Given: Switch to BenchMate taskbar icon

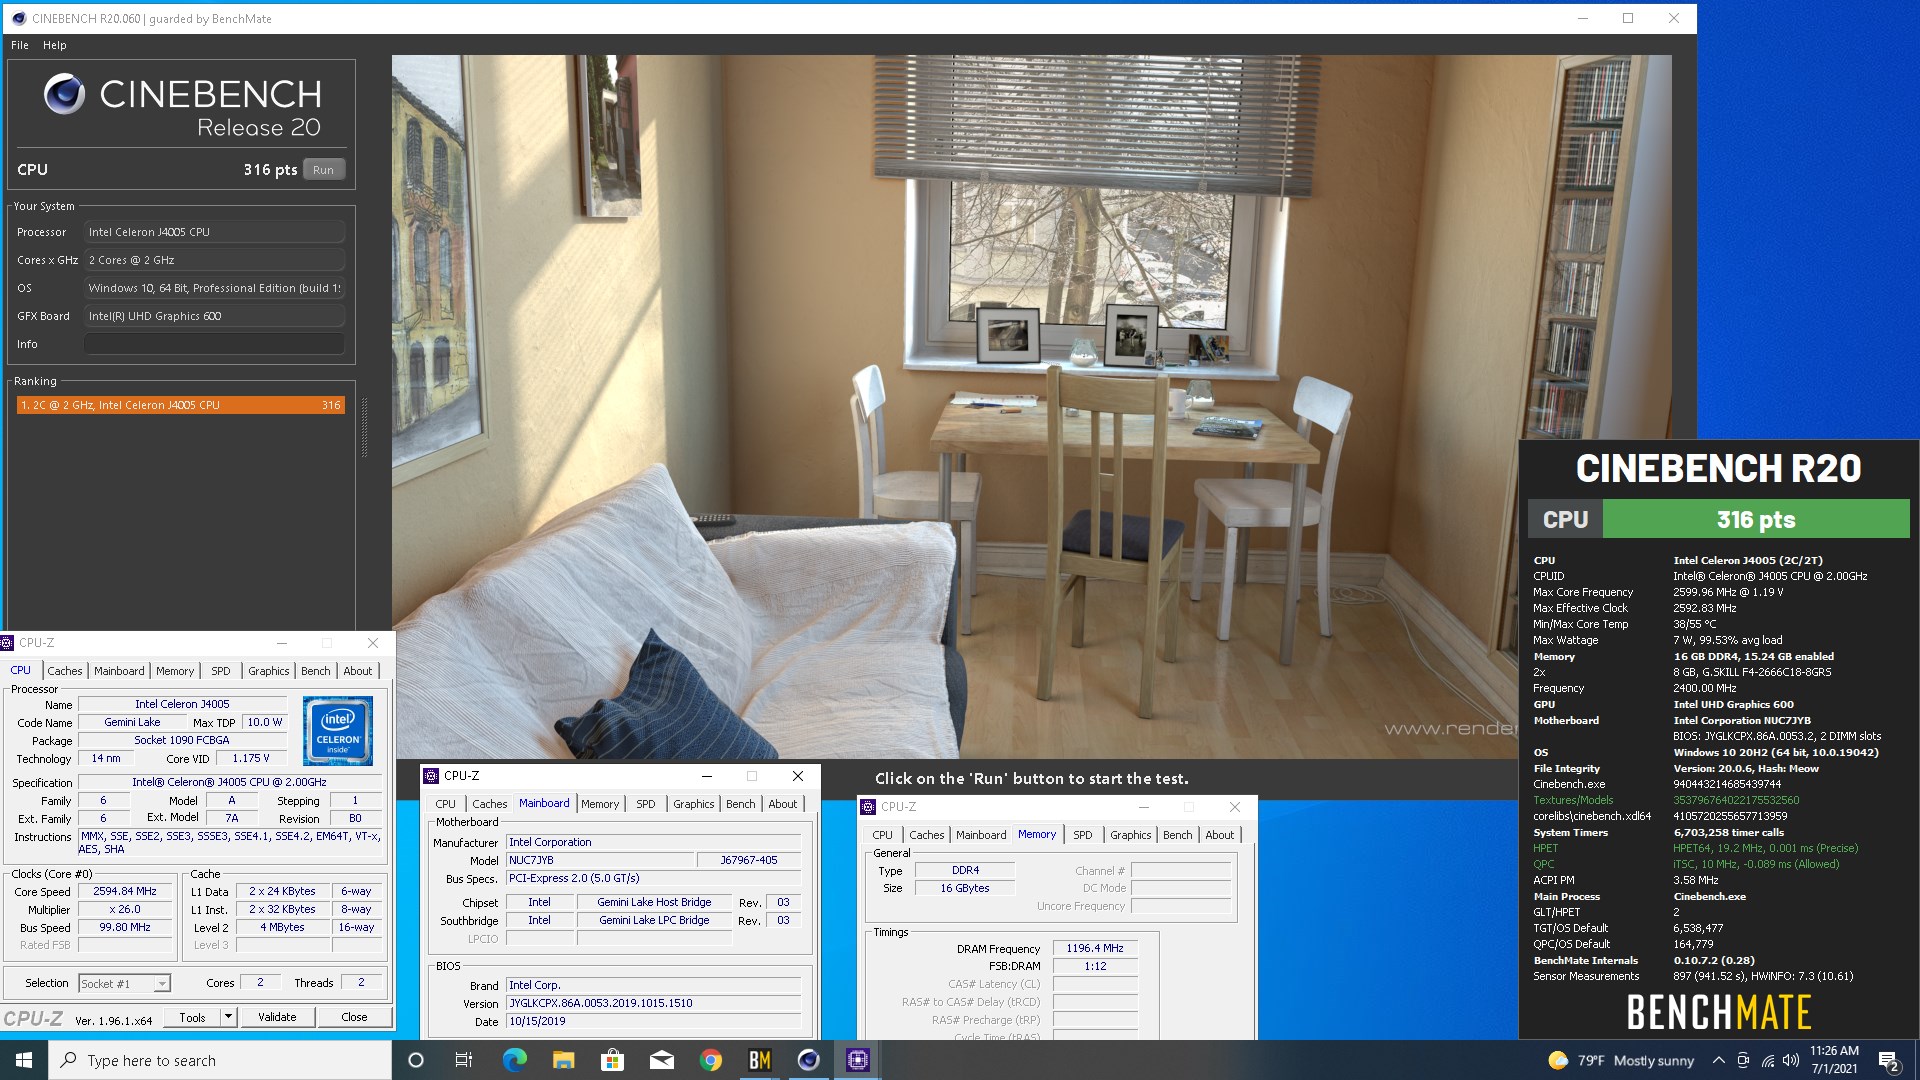Looking at the screenshot, I should click(x=760, y=1060).
